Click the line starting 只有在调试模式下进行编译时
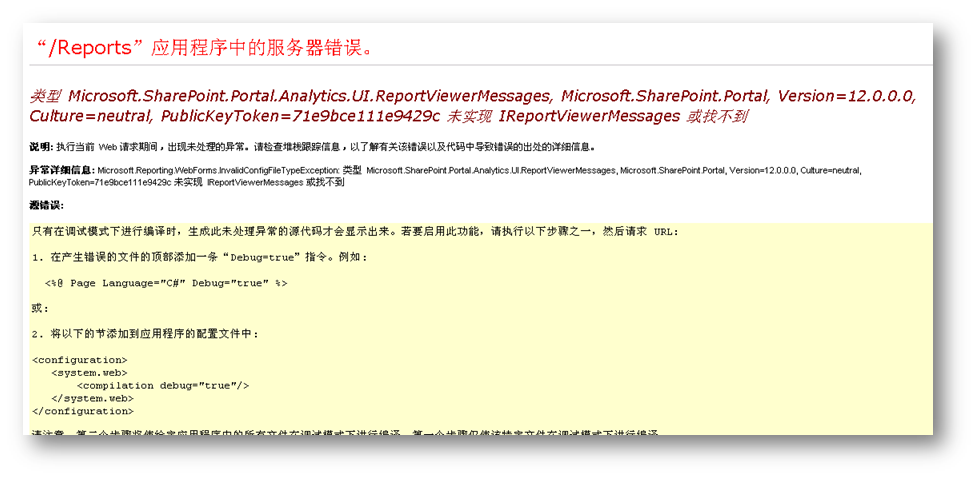The image size is (976, 478). pos(355,232)
